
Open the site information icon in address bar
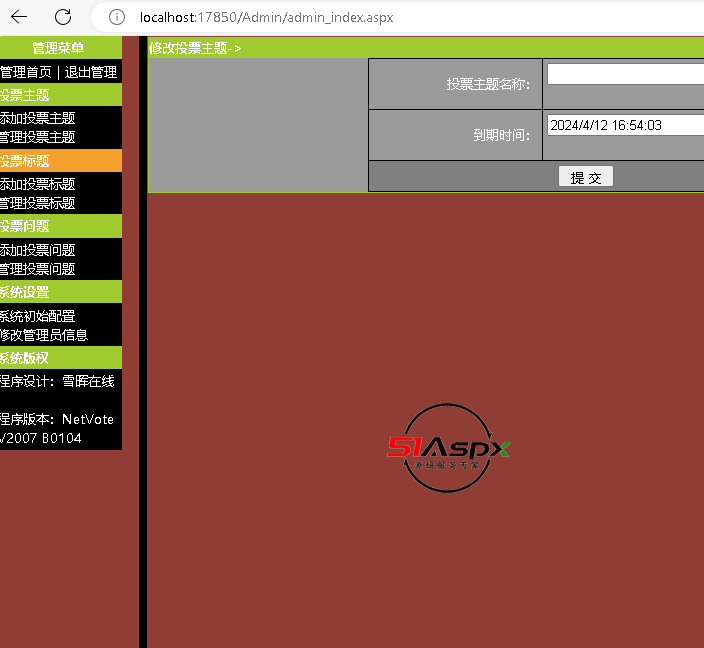click(117, 17)
